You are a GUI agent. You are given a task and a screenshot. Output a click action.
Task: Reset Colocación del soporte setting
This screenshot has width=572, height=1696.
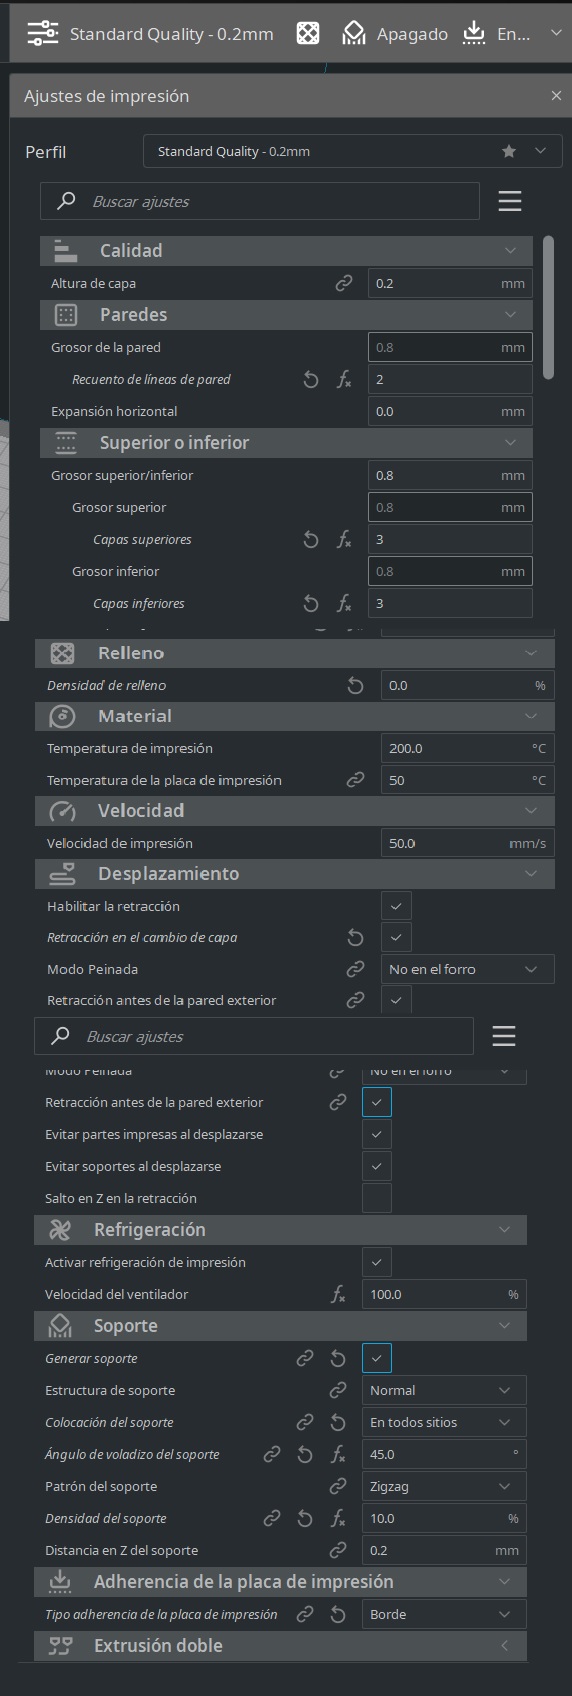coord(338,1422)
